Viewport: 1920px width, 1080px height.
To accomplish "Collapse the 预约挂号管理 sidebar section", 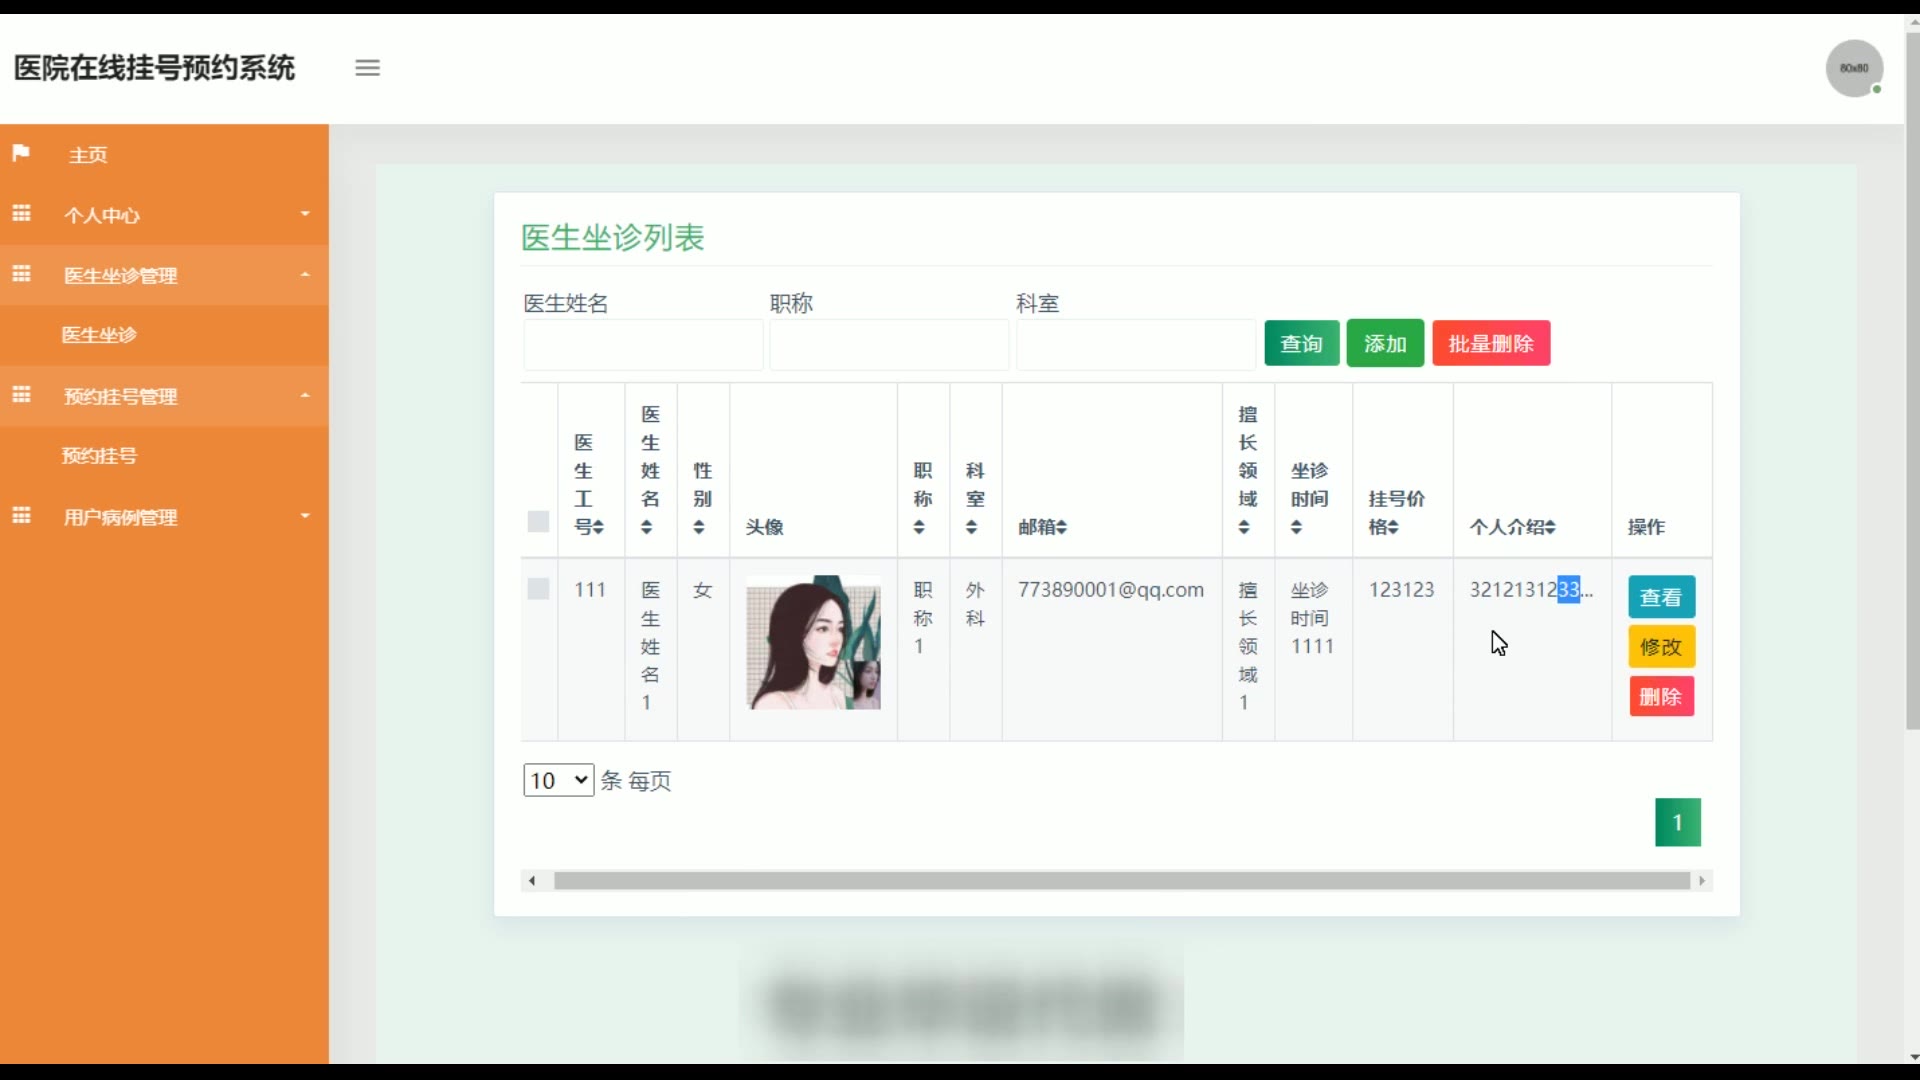I will 165,396.
